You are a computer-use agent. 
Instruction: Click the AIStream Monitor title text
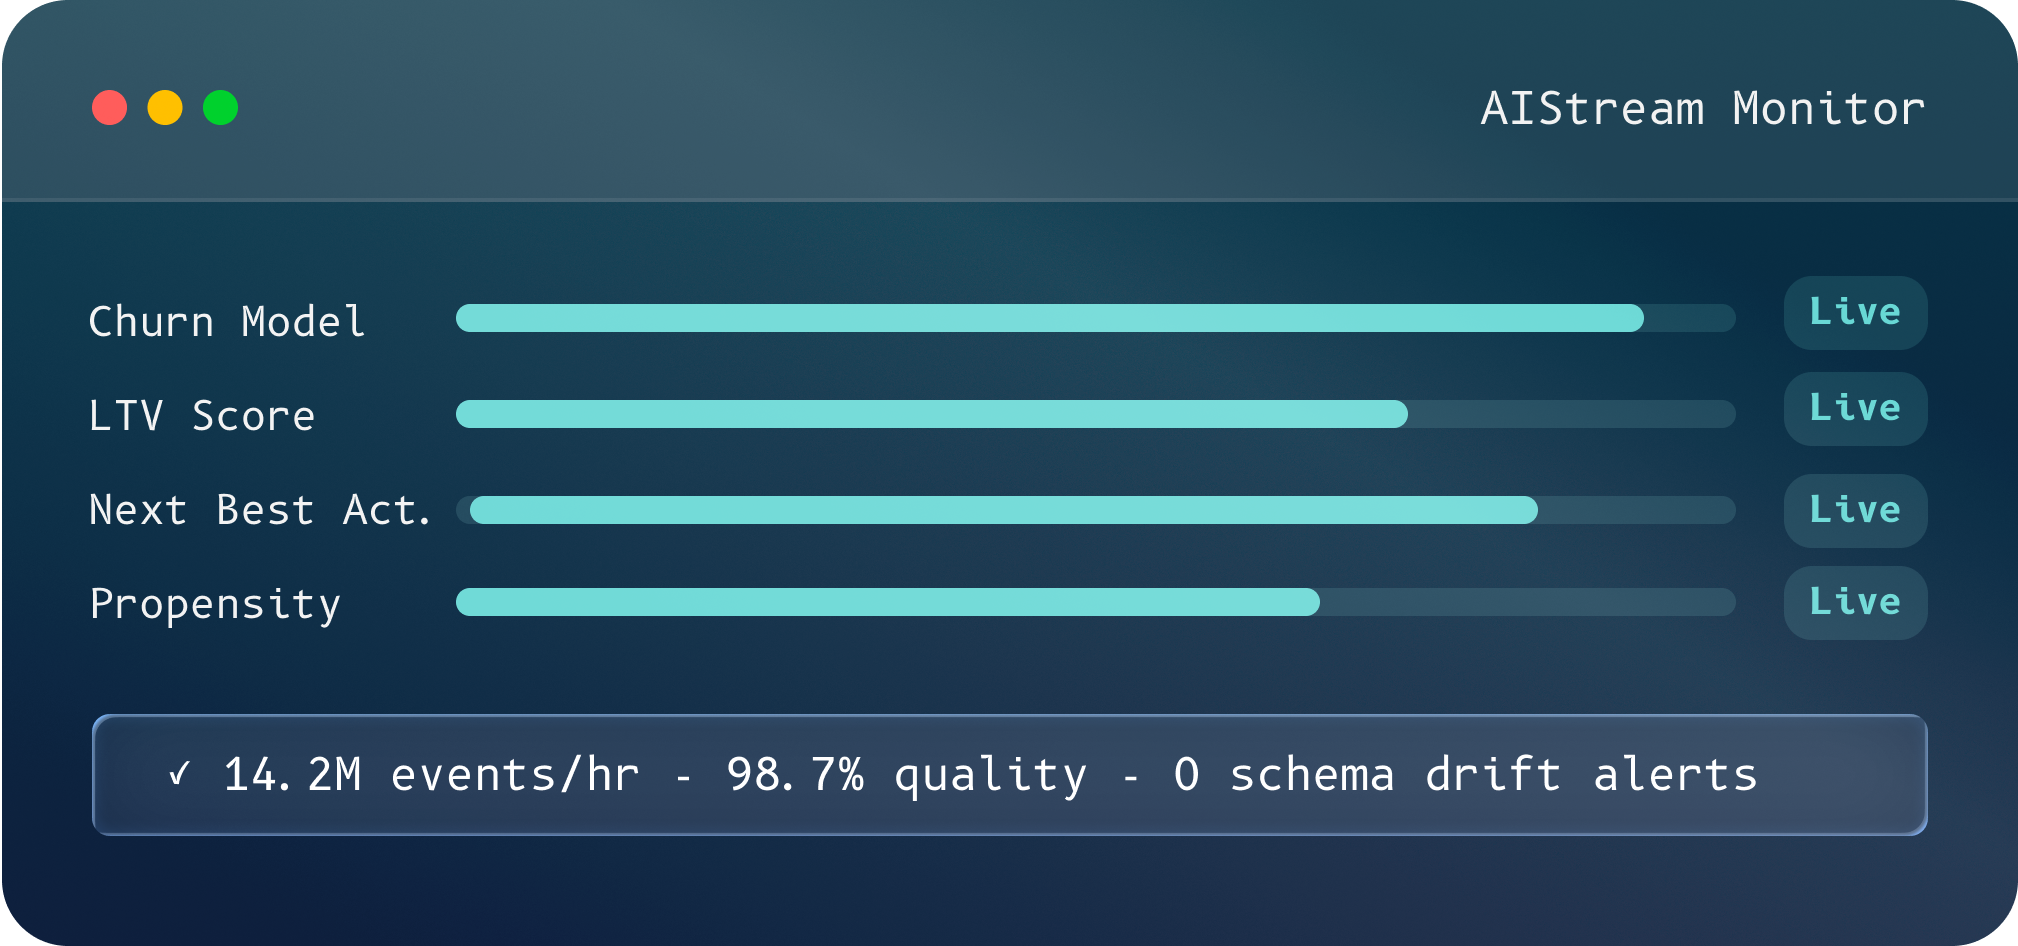click(x=1702, y=108)
